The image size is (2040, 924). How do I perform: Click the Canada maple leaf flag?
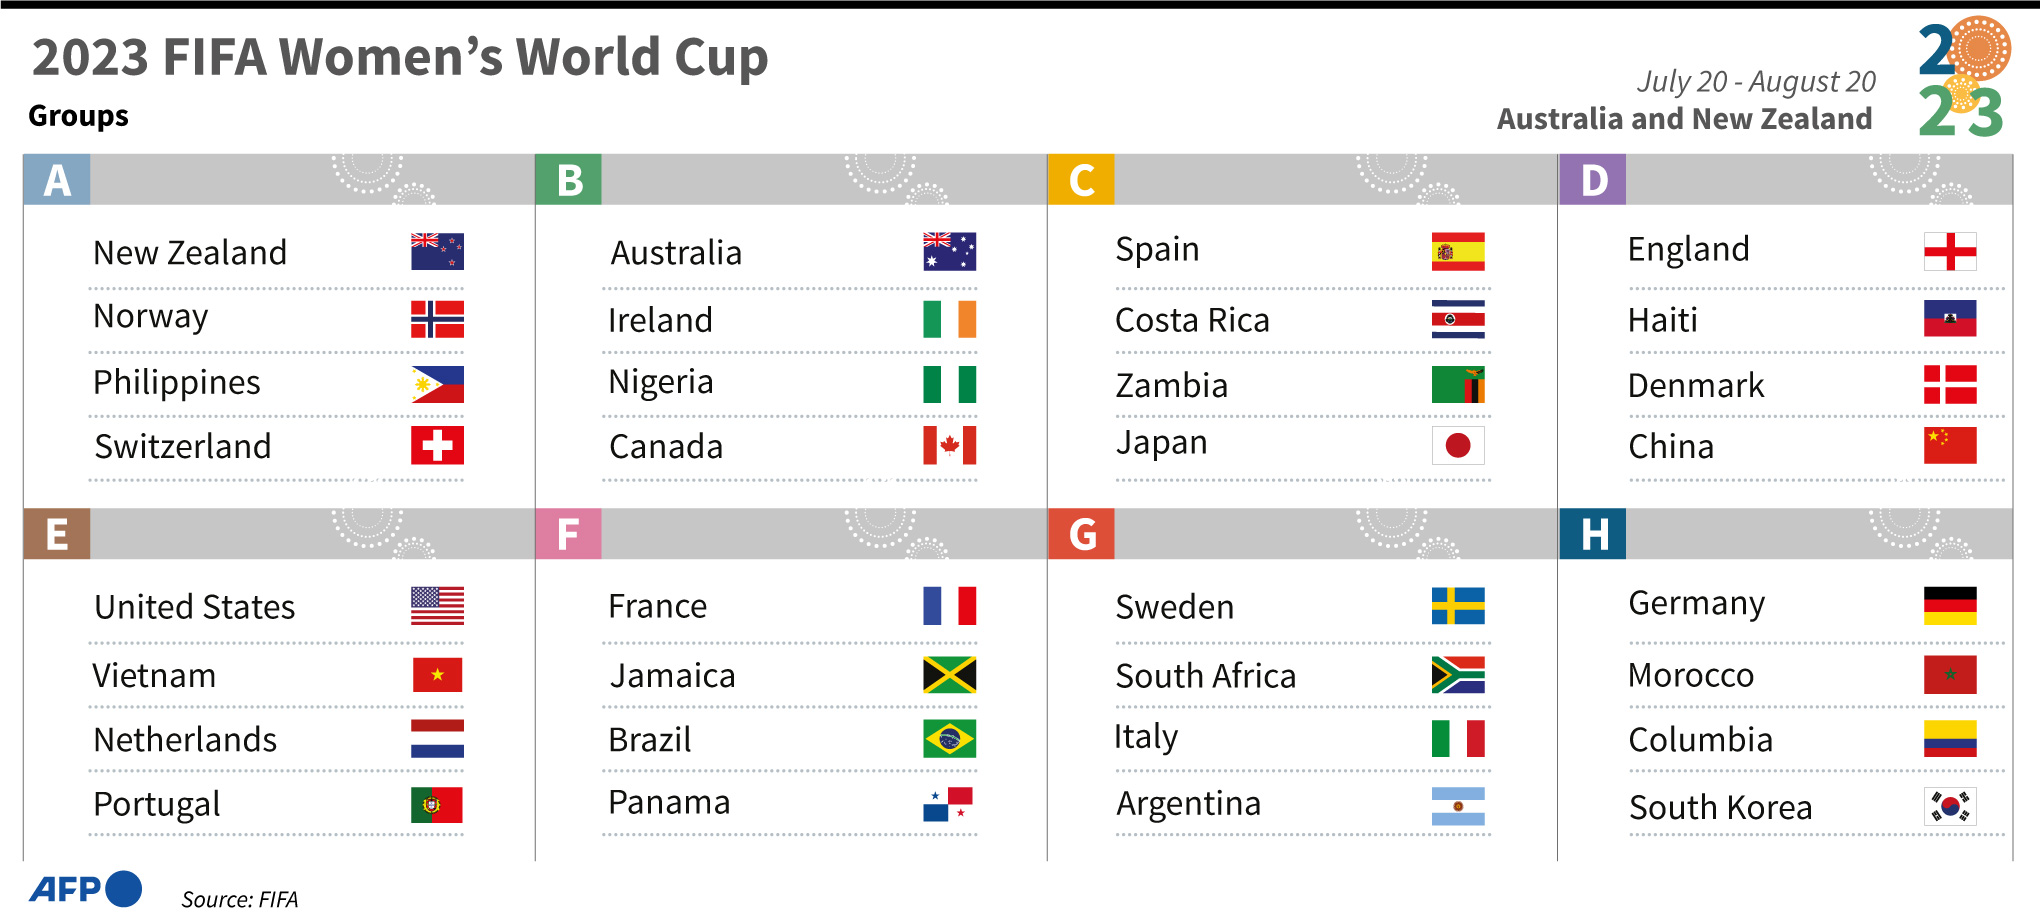click(x=949, y=445)
